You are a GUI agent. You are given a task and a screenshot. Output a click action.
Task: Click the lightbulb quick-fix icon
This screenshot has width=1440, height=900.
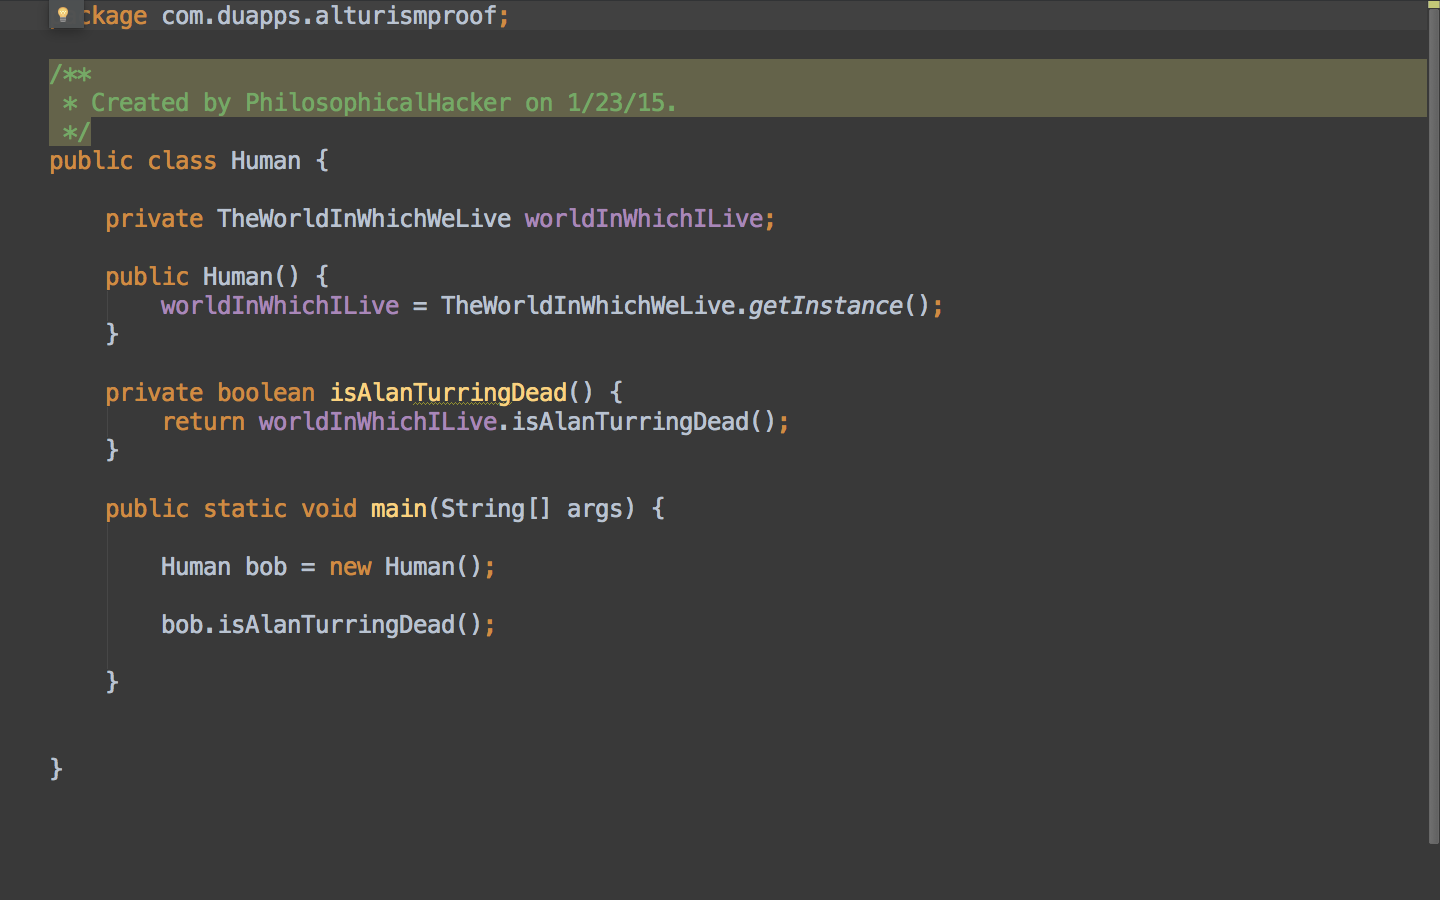(63, 14)
